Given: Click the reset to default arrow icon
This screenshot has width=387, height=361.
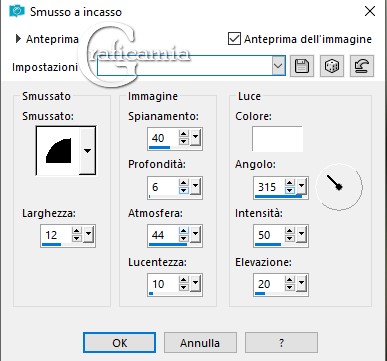Looking at the screenshot, I should coord(362,66).
